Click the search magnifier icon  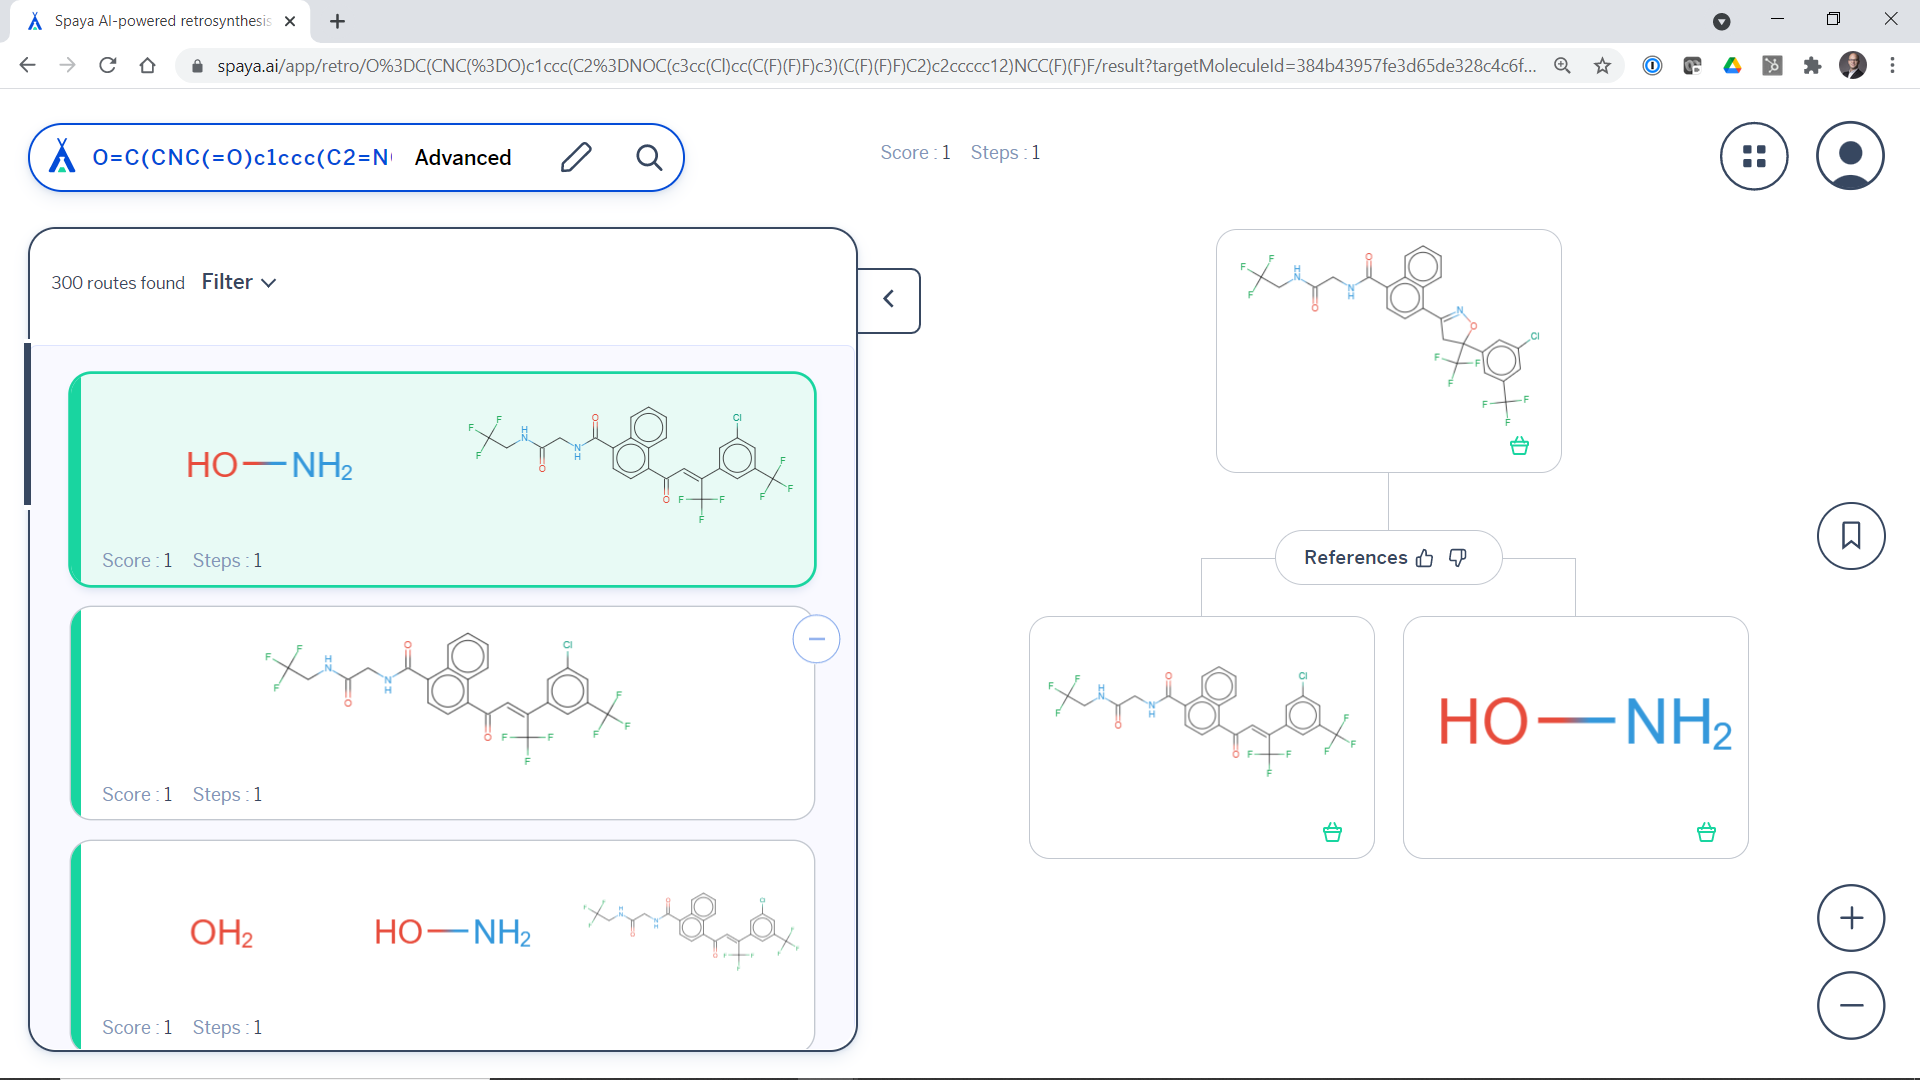pyautogui.click(x=649, y=157)
